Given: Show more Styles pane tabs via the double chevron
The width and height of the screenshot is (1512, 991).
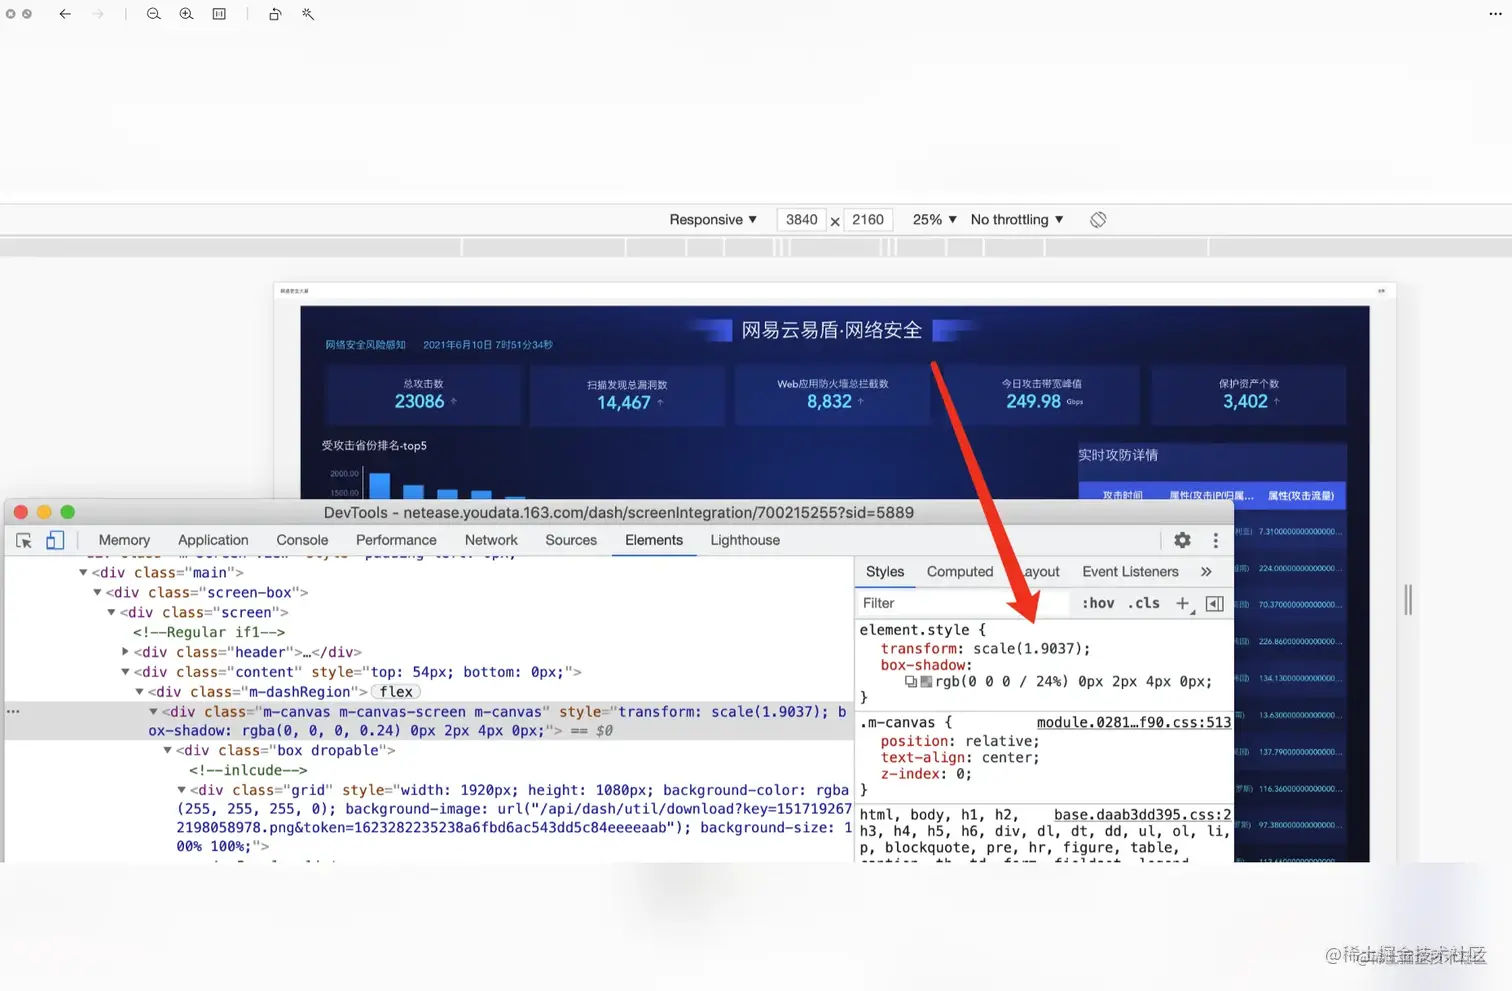Looking at the screenshot, I should coord(1206,572).
